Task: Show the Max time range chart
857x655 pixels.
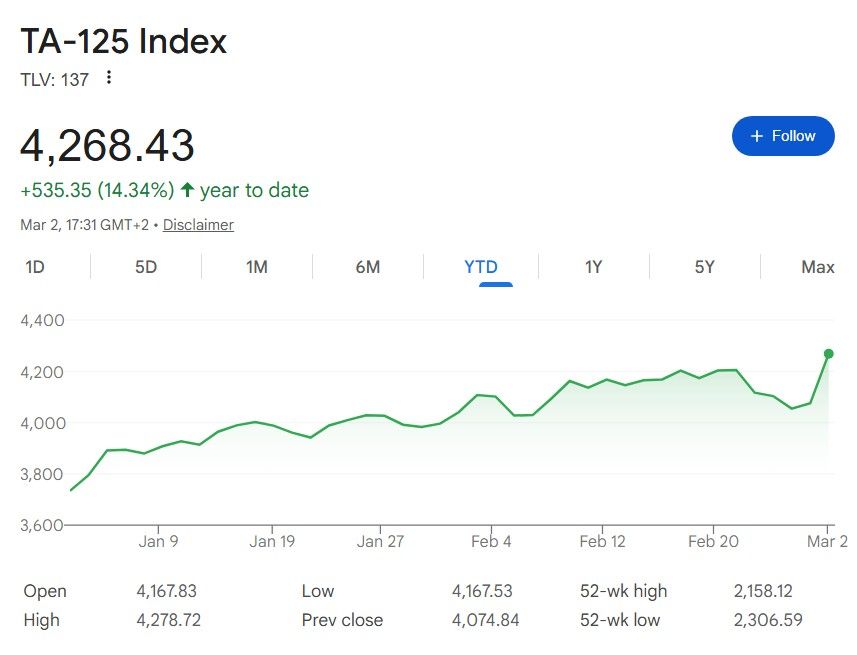Action: tap(817, 267)
